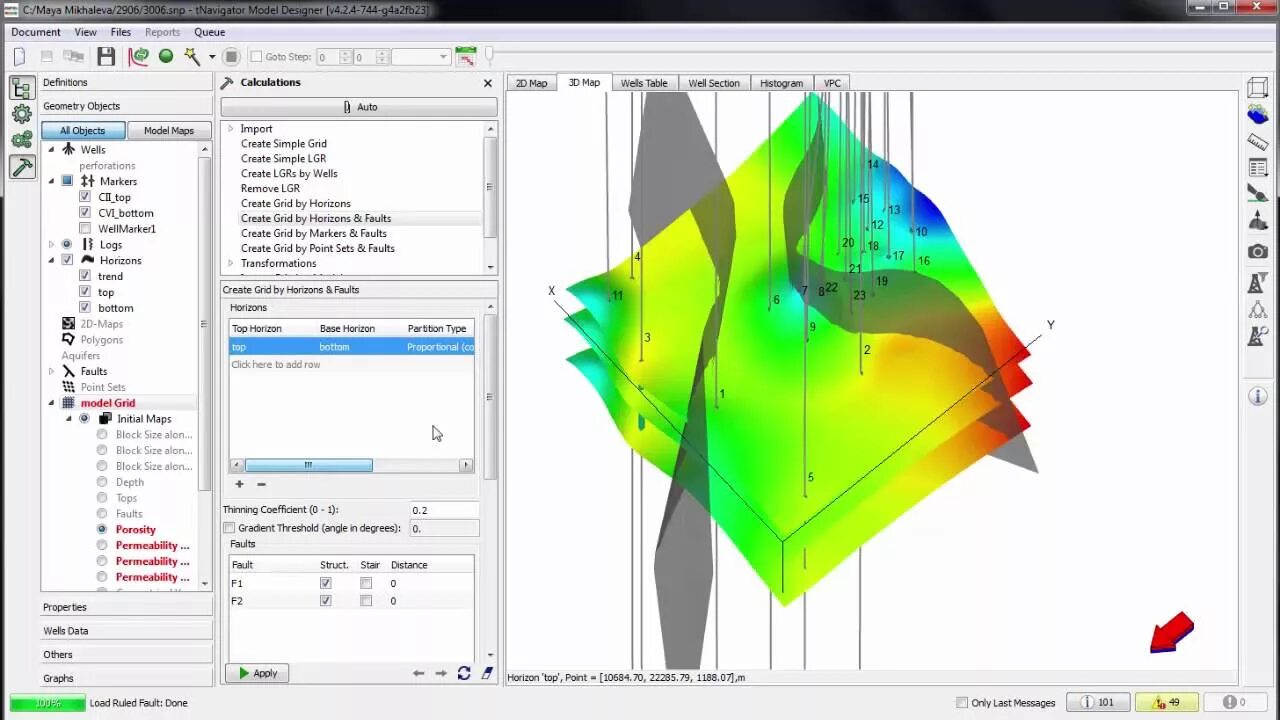Toggle the CII_top marker checkbox

tap(85, 197)
